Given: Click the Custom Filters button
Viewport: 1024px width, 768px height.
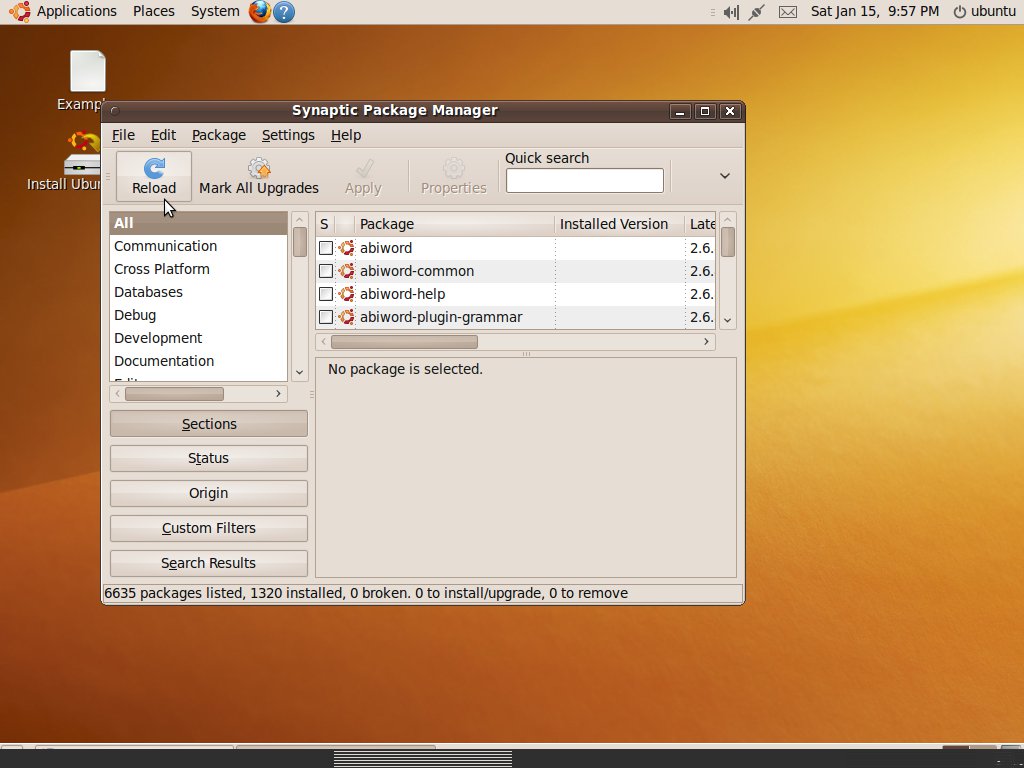Looking at the screenshot, I should 209,528.
